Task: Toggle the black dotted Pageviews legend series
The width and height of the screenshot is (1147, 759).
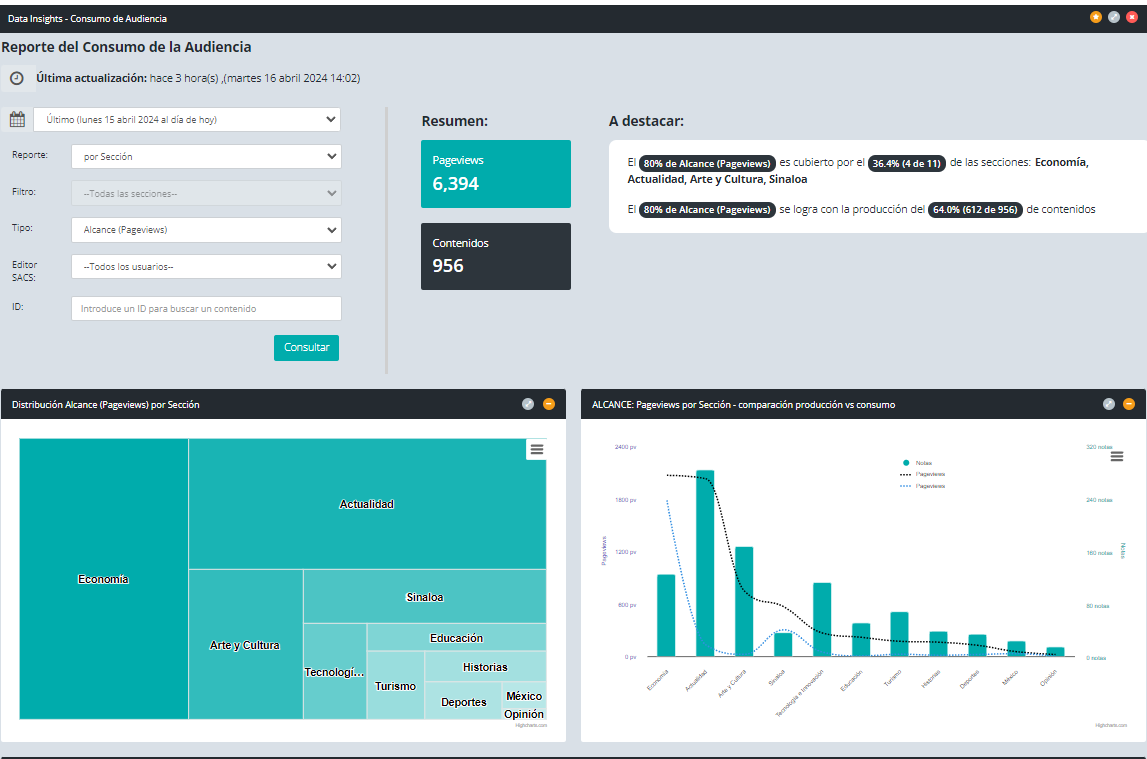Action: tap(923, 474)
